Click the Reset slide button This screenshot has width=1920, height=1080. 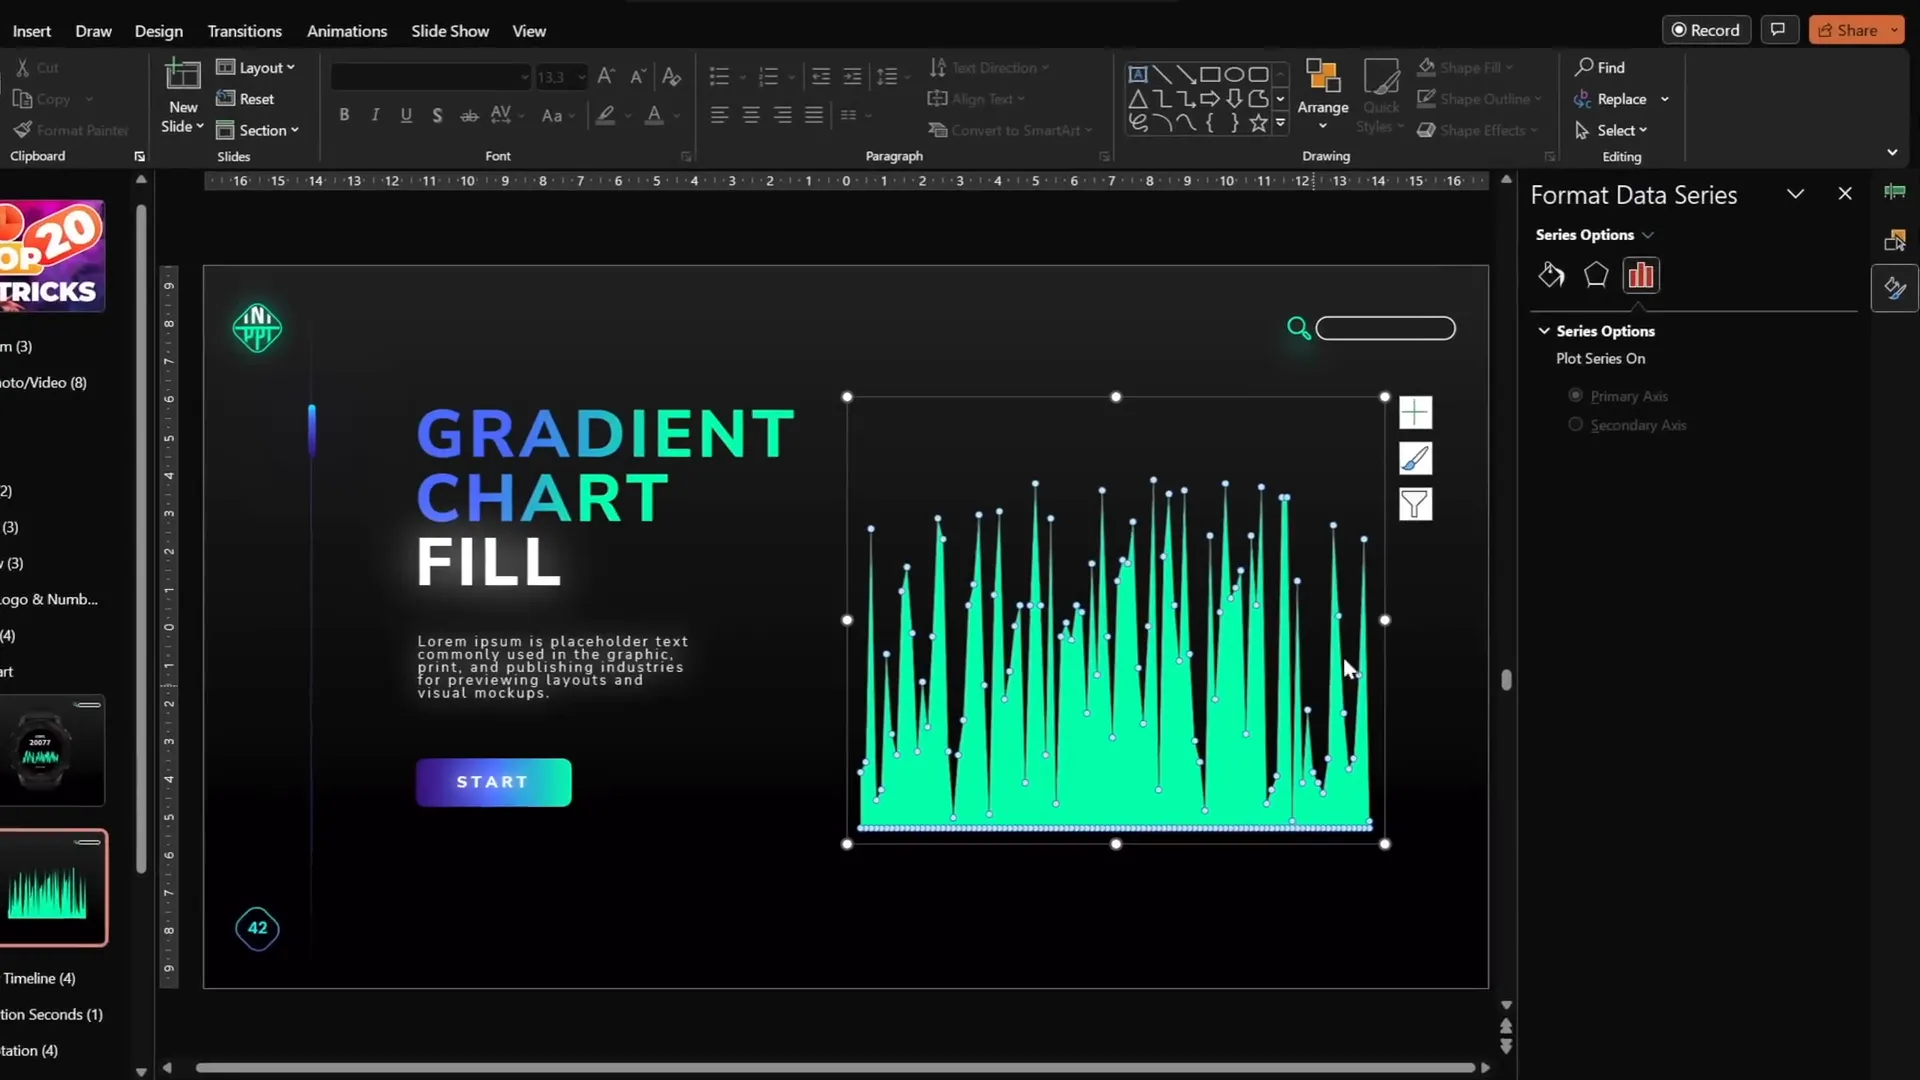[x=246, y=99]
